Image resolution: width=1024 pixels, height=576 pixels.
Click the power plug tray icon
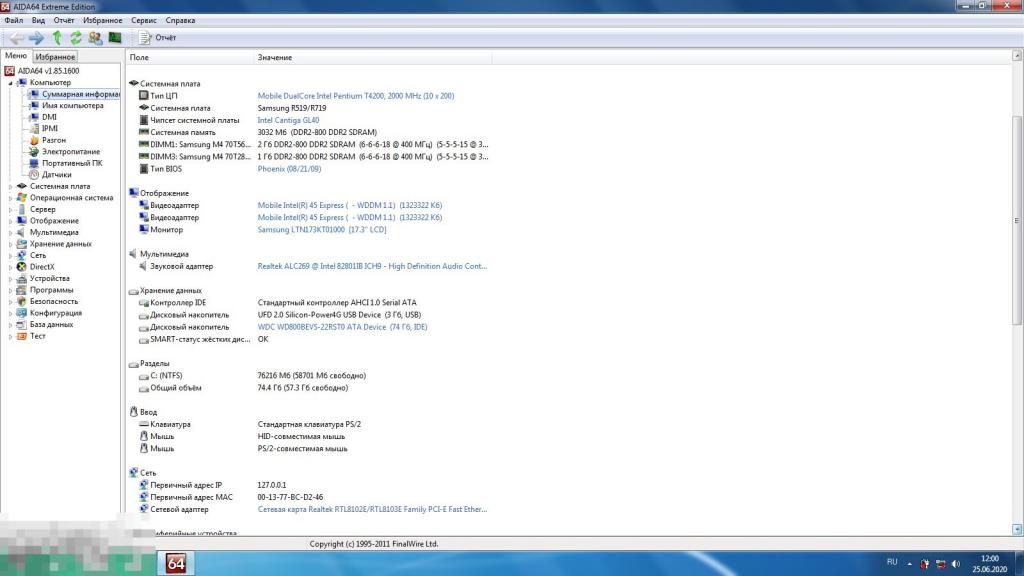coord(925,564)
